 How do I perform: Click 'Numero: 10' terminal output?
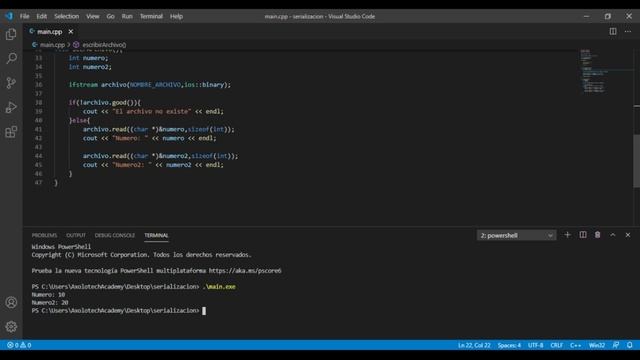48,295
